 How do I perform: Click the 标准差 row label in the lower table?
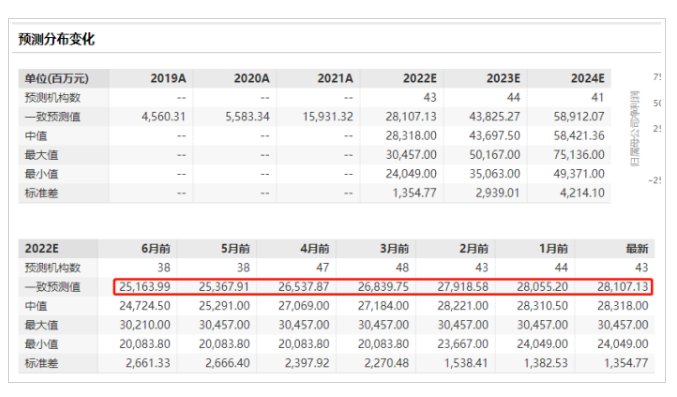[41, 363]
